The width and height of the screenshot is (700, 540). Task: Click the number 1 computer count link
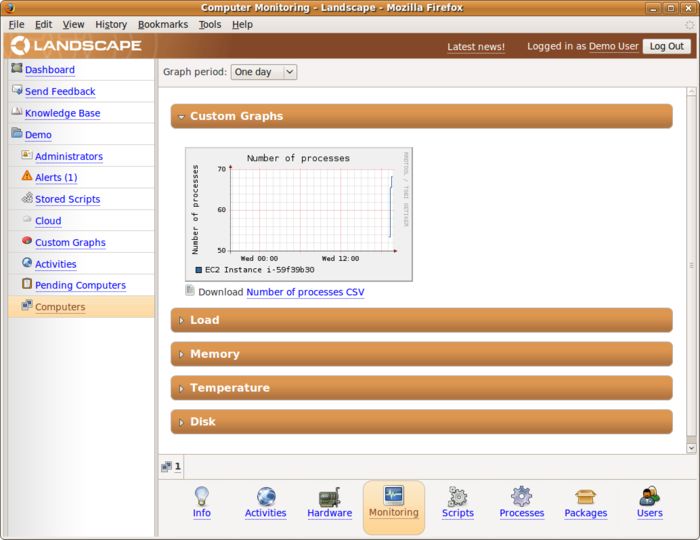click(x=178, y=467)
